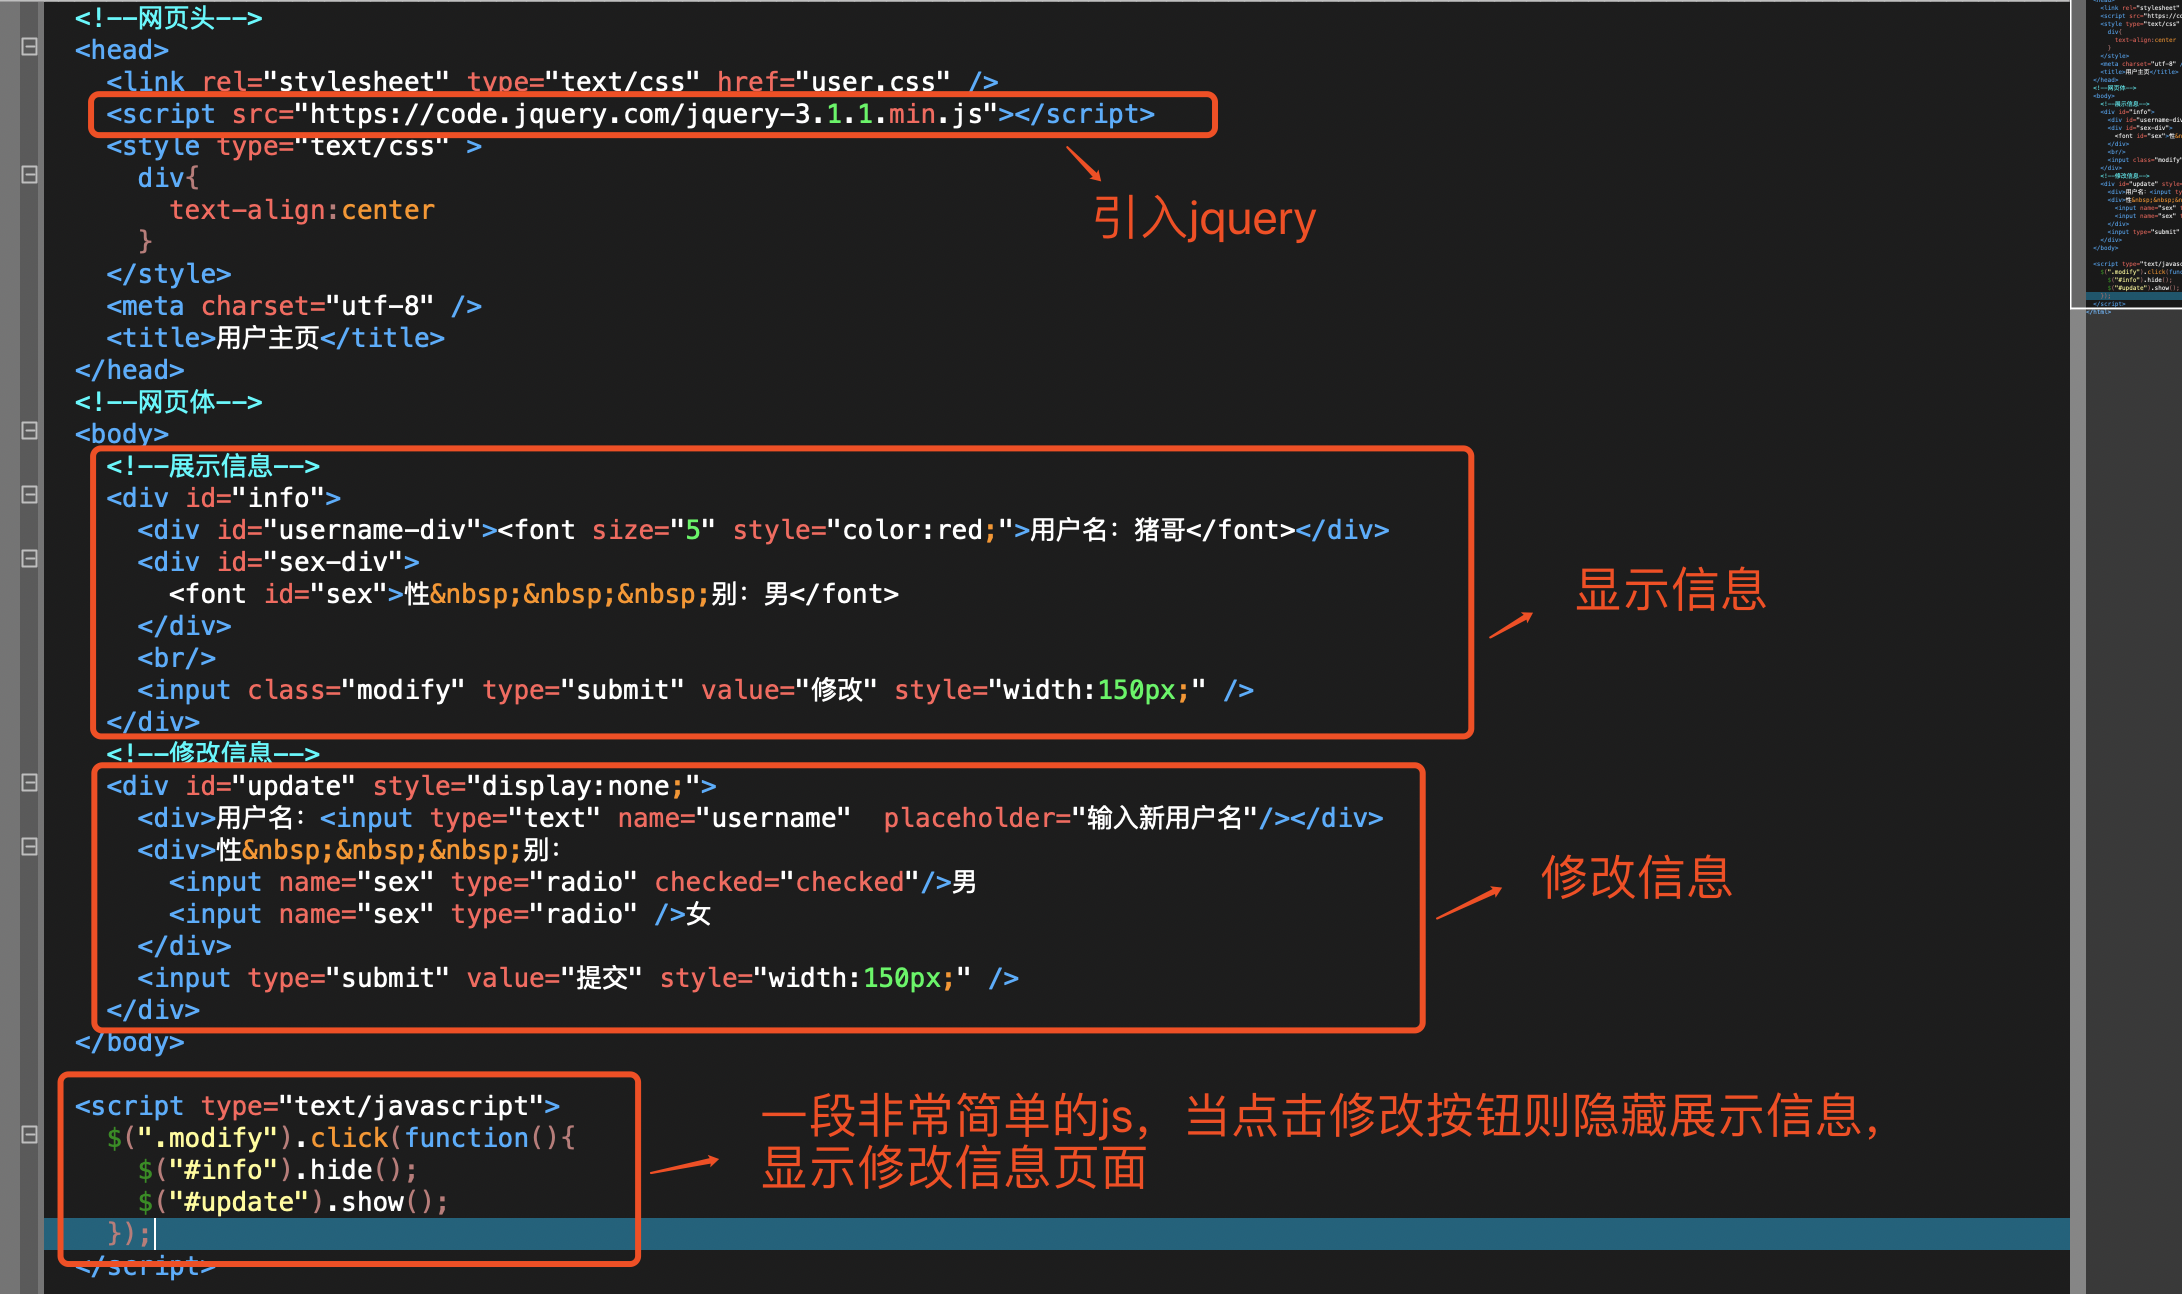2182x1294 pixels.
Task: Fold the div id="info" block
Action: 30,495
